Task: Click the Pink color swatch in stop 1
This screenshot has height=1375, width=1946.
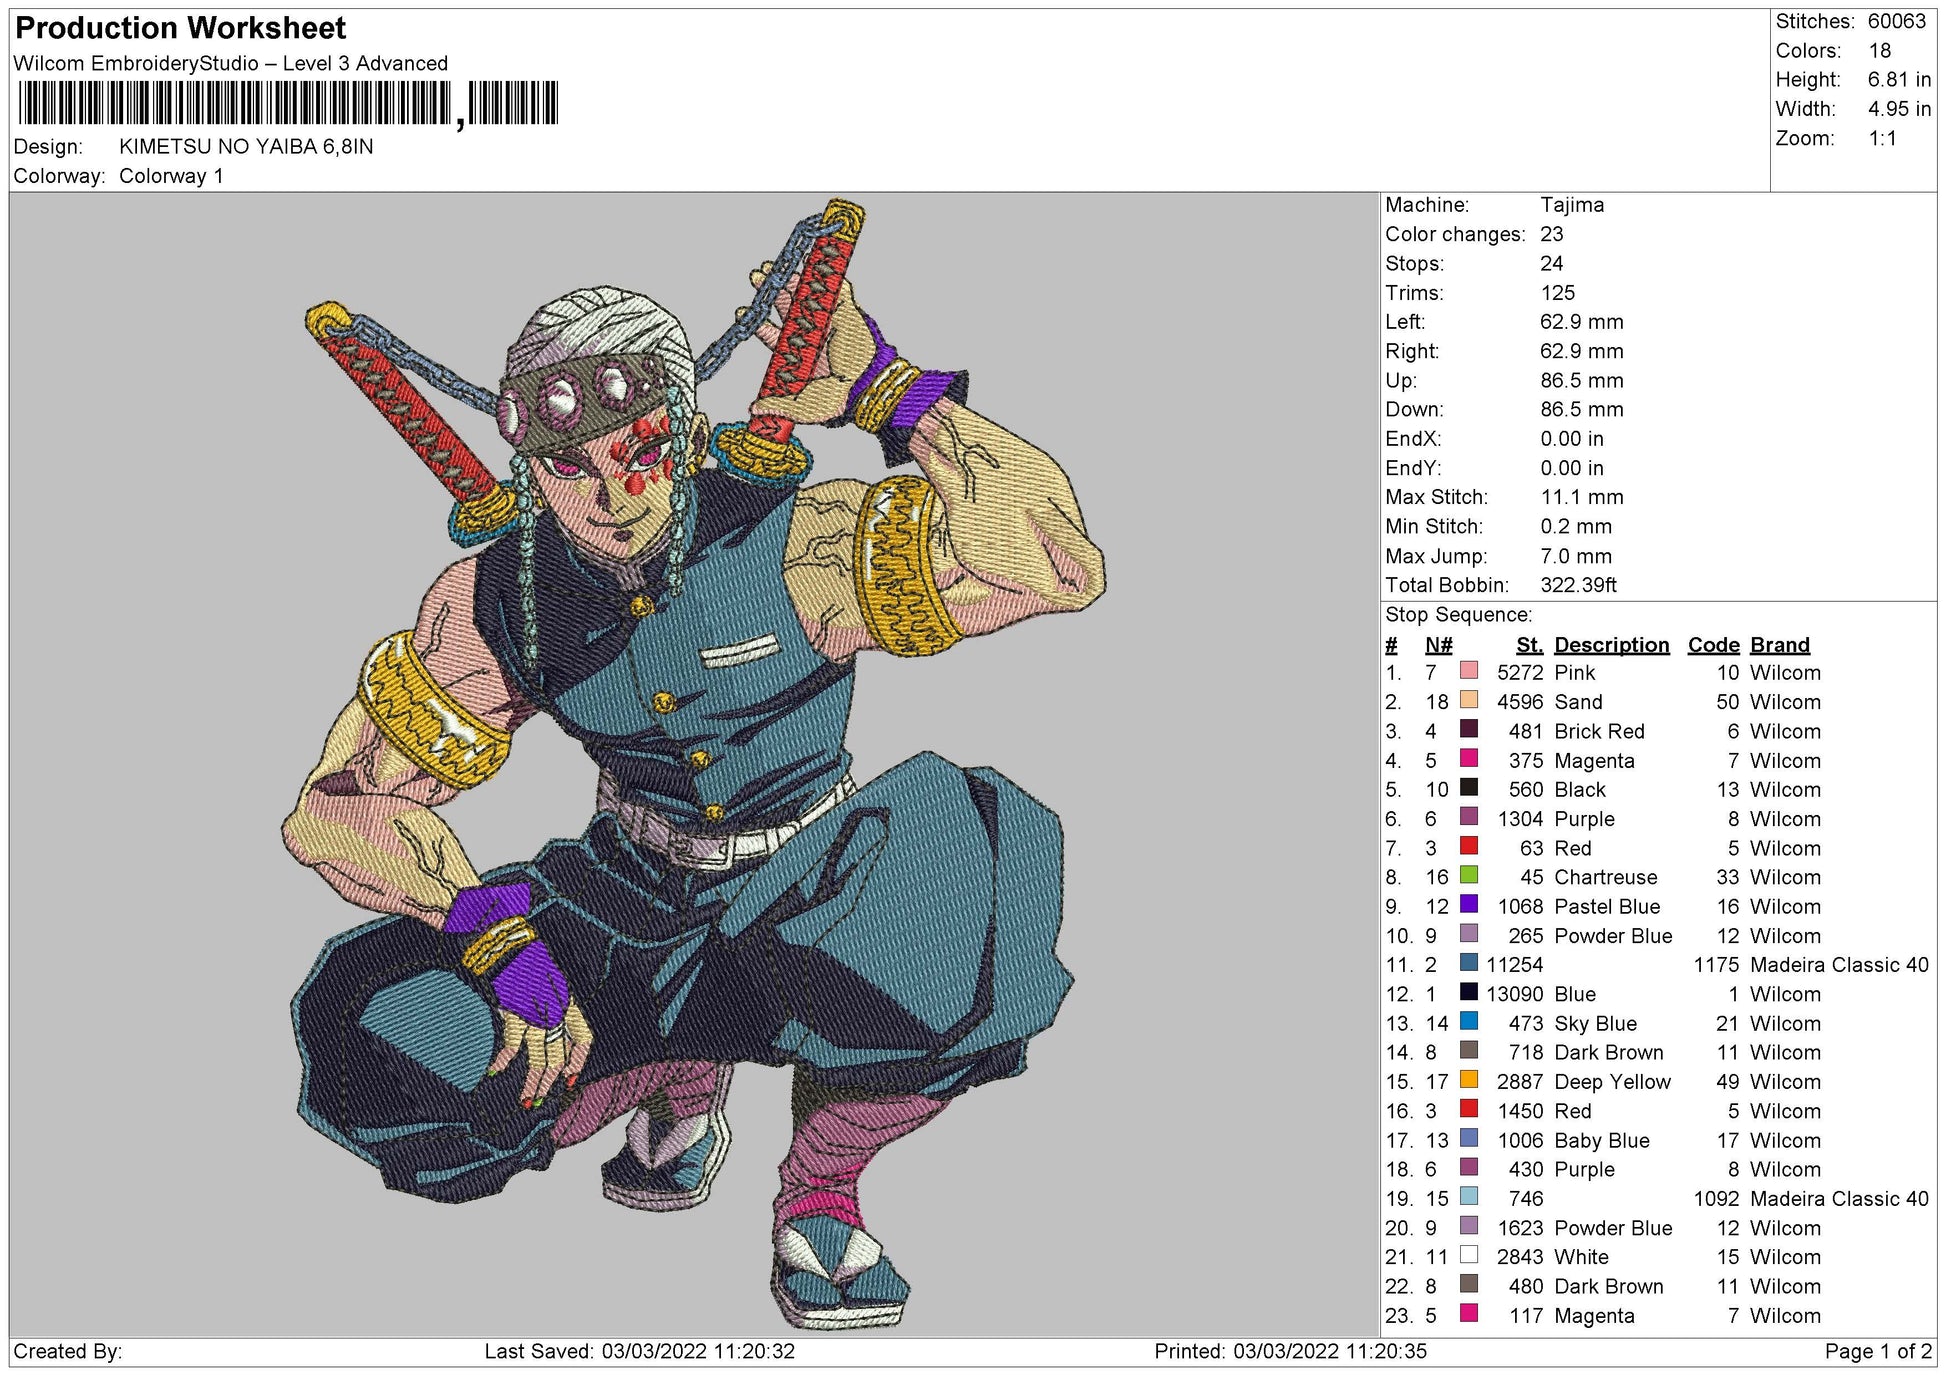Action: pos(1468,671)
